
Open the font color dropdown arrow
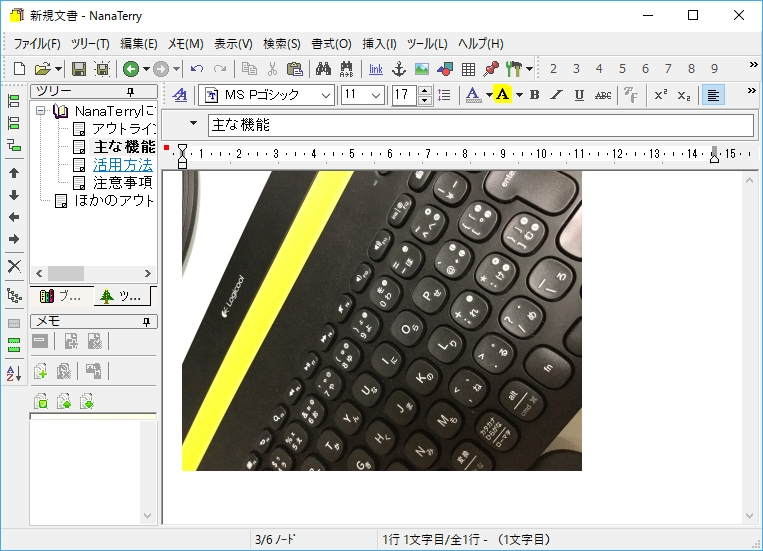pos(489,95)
